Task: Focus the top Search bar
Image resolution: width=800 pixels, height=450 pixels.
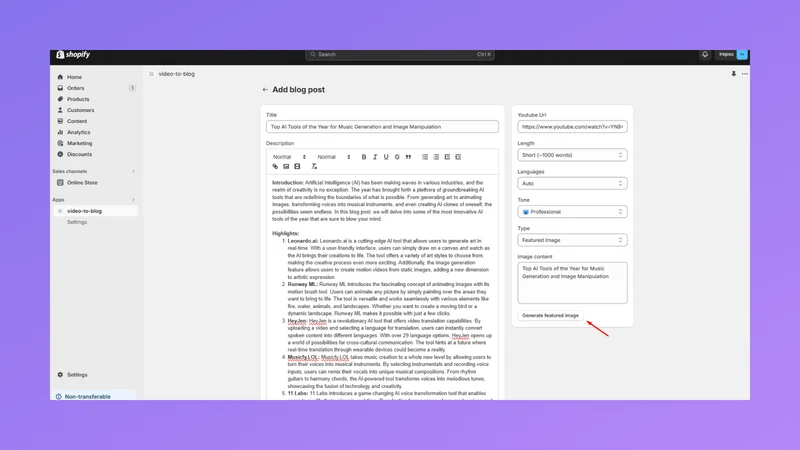Action: click(399, 55)
